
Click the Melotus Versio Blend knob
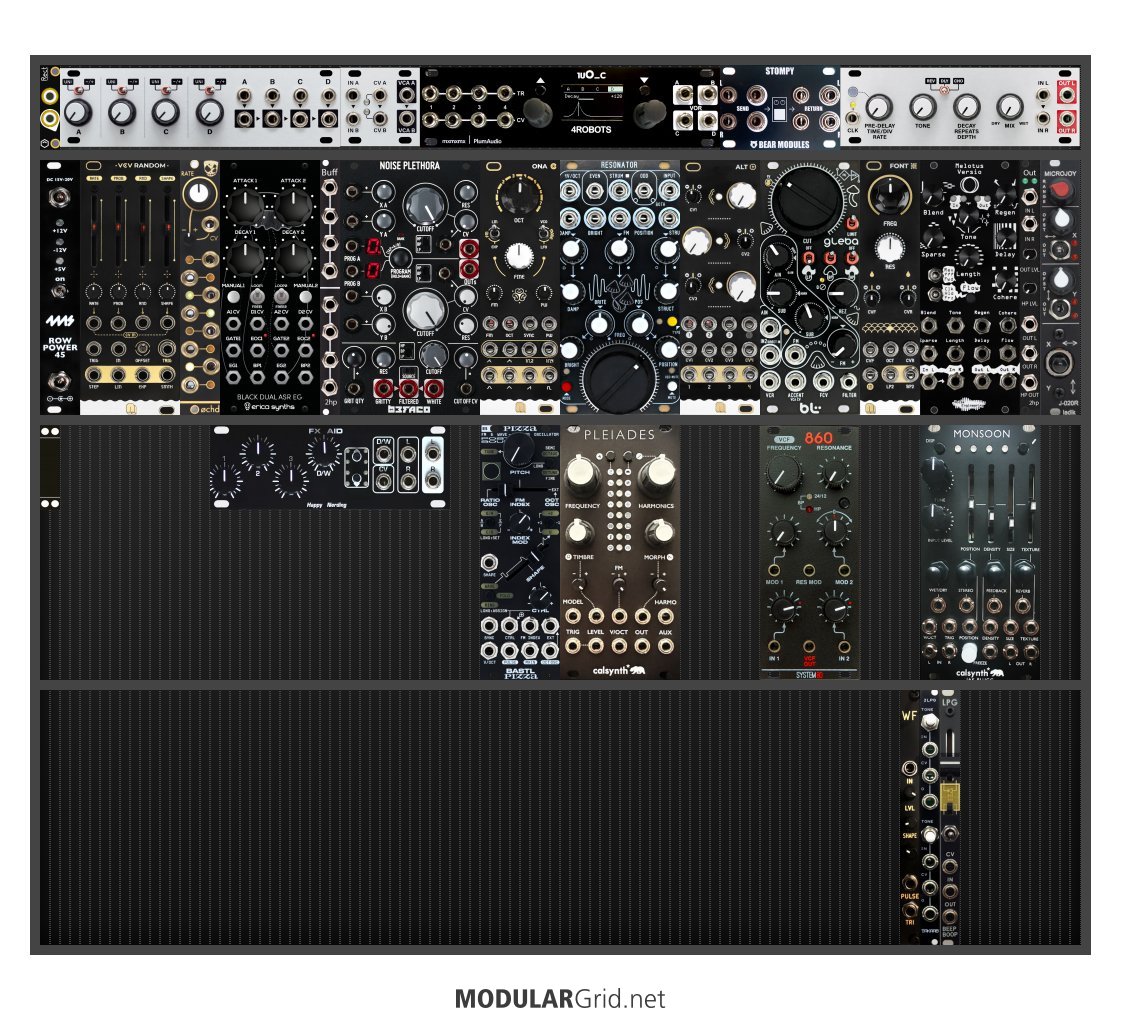point(932,196)
